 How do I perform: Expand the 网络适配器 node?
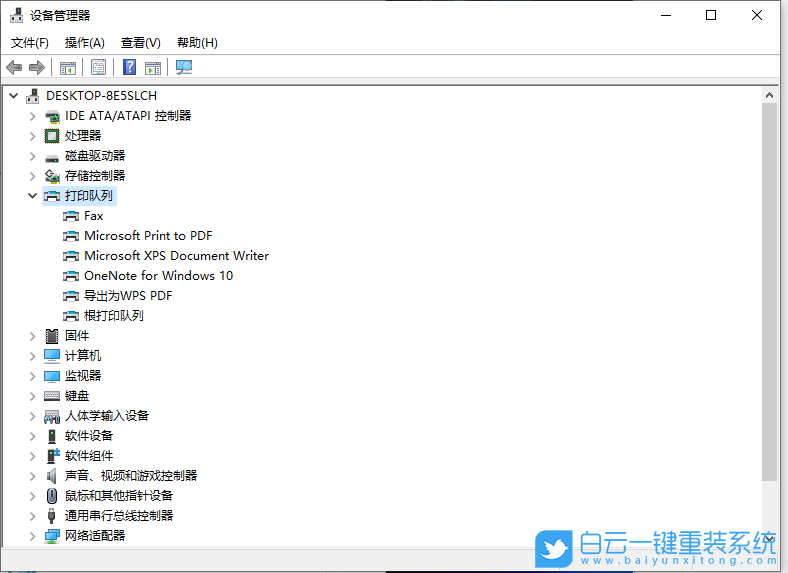click(x=33, y=536)
